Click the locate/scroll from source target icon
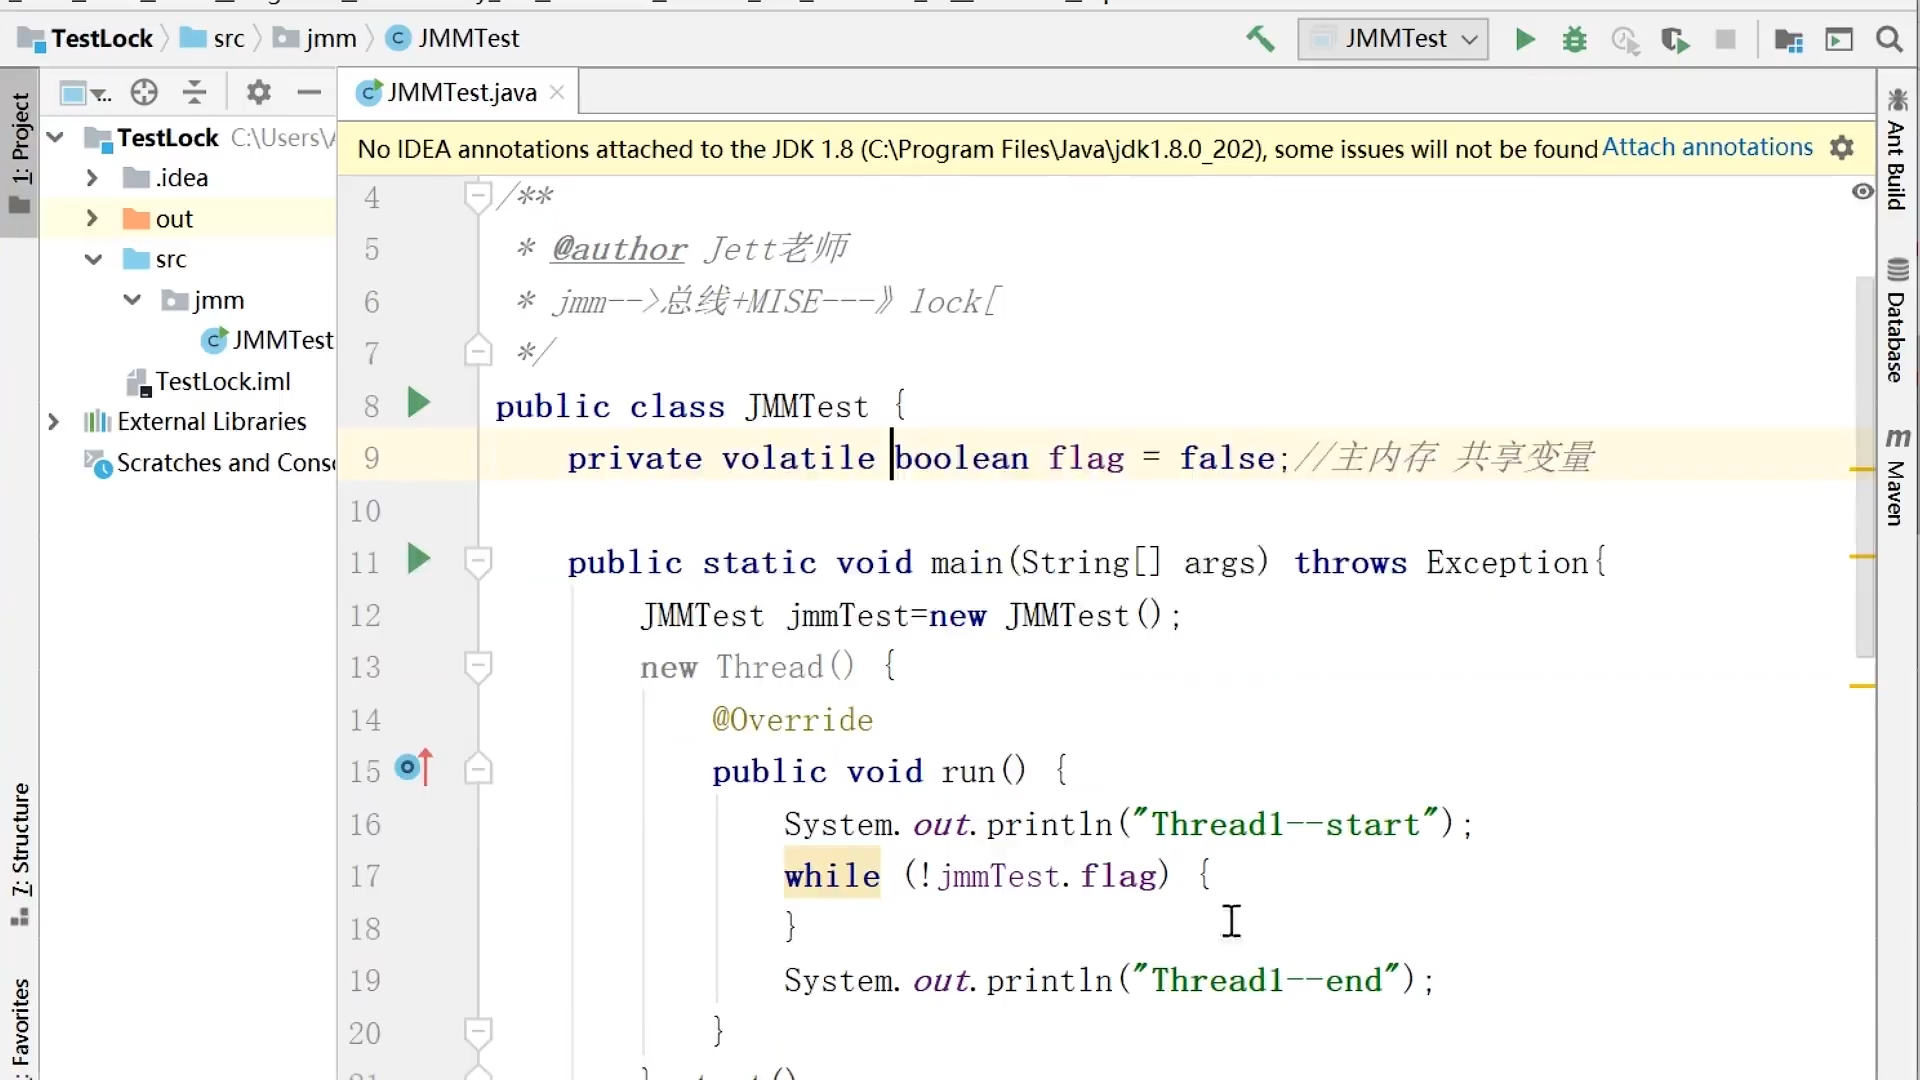 [x=144, y=93]
